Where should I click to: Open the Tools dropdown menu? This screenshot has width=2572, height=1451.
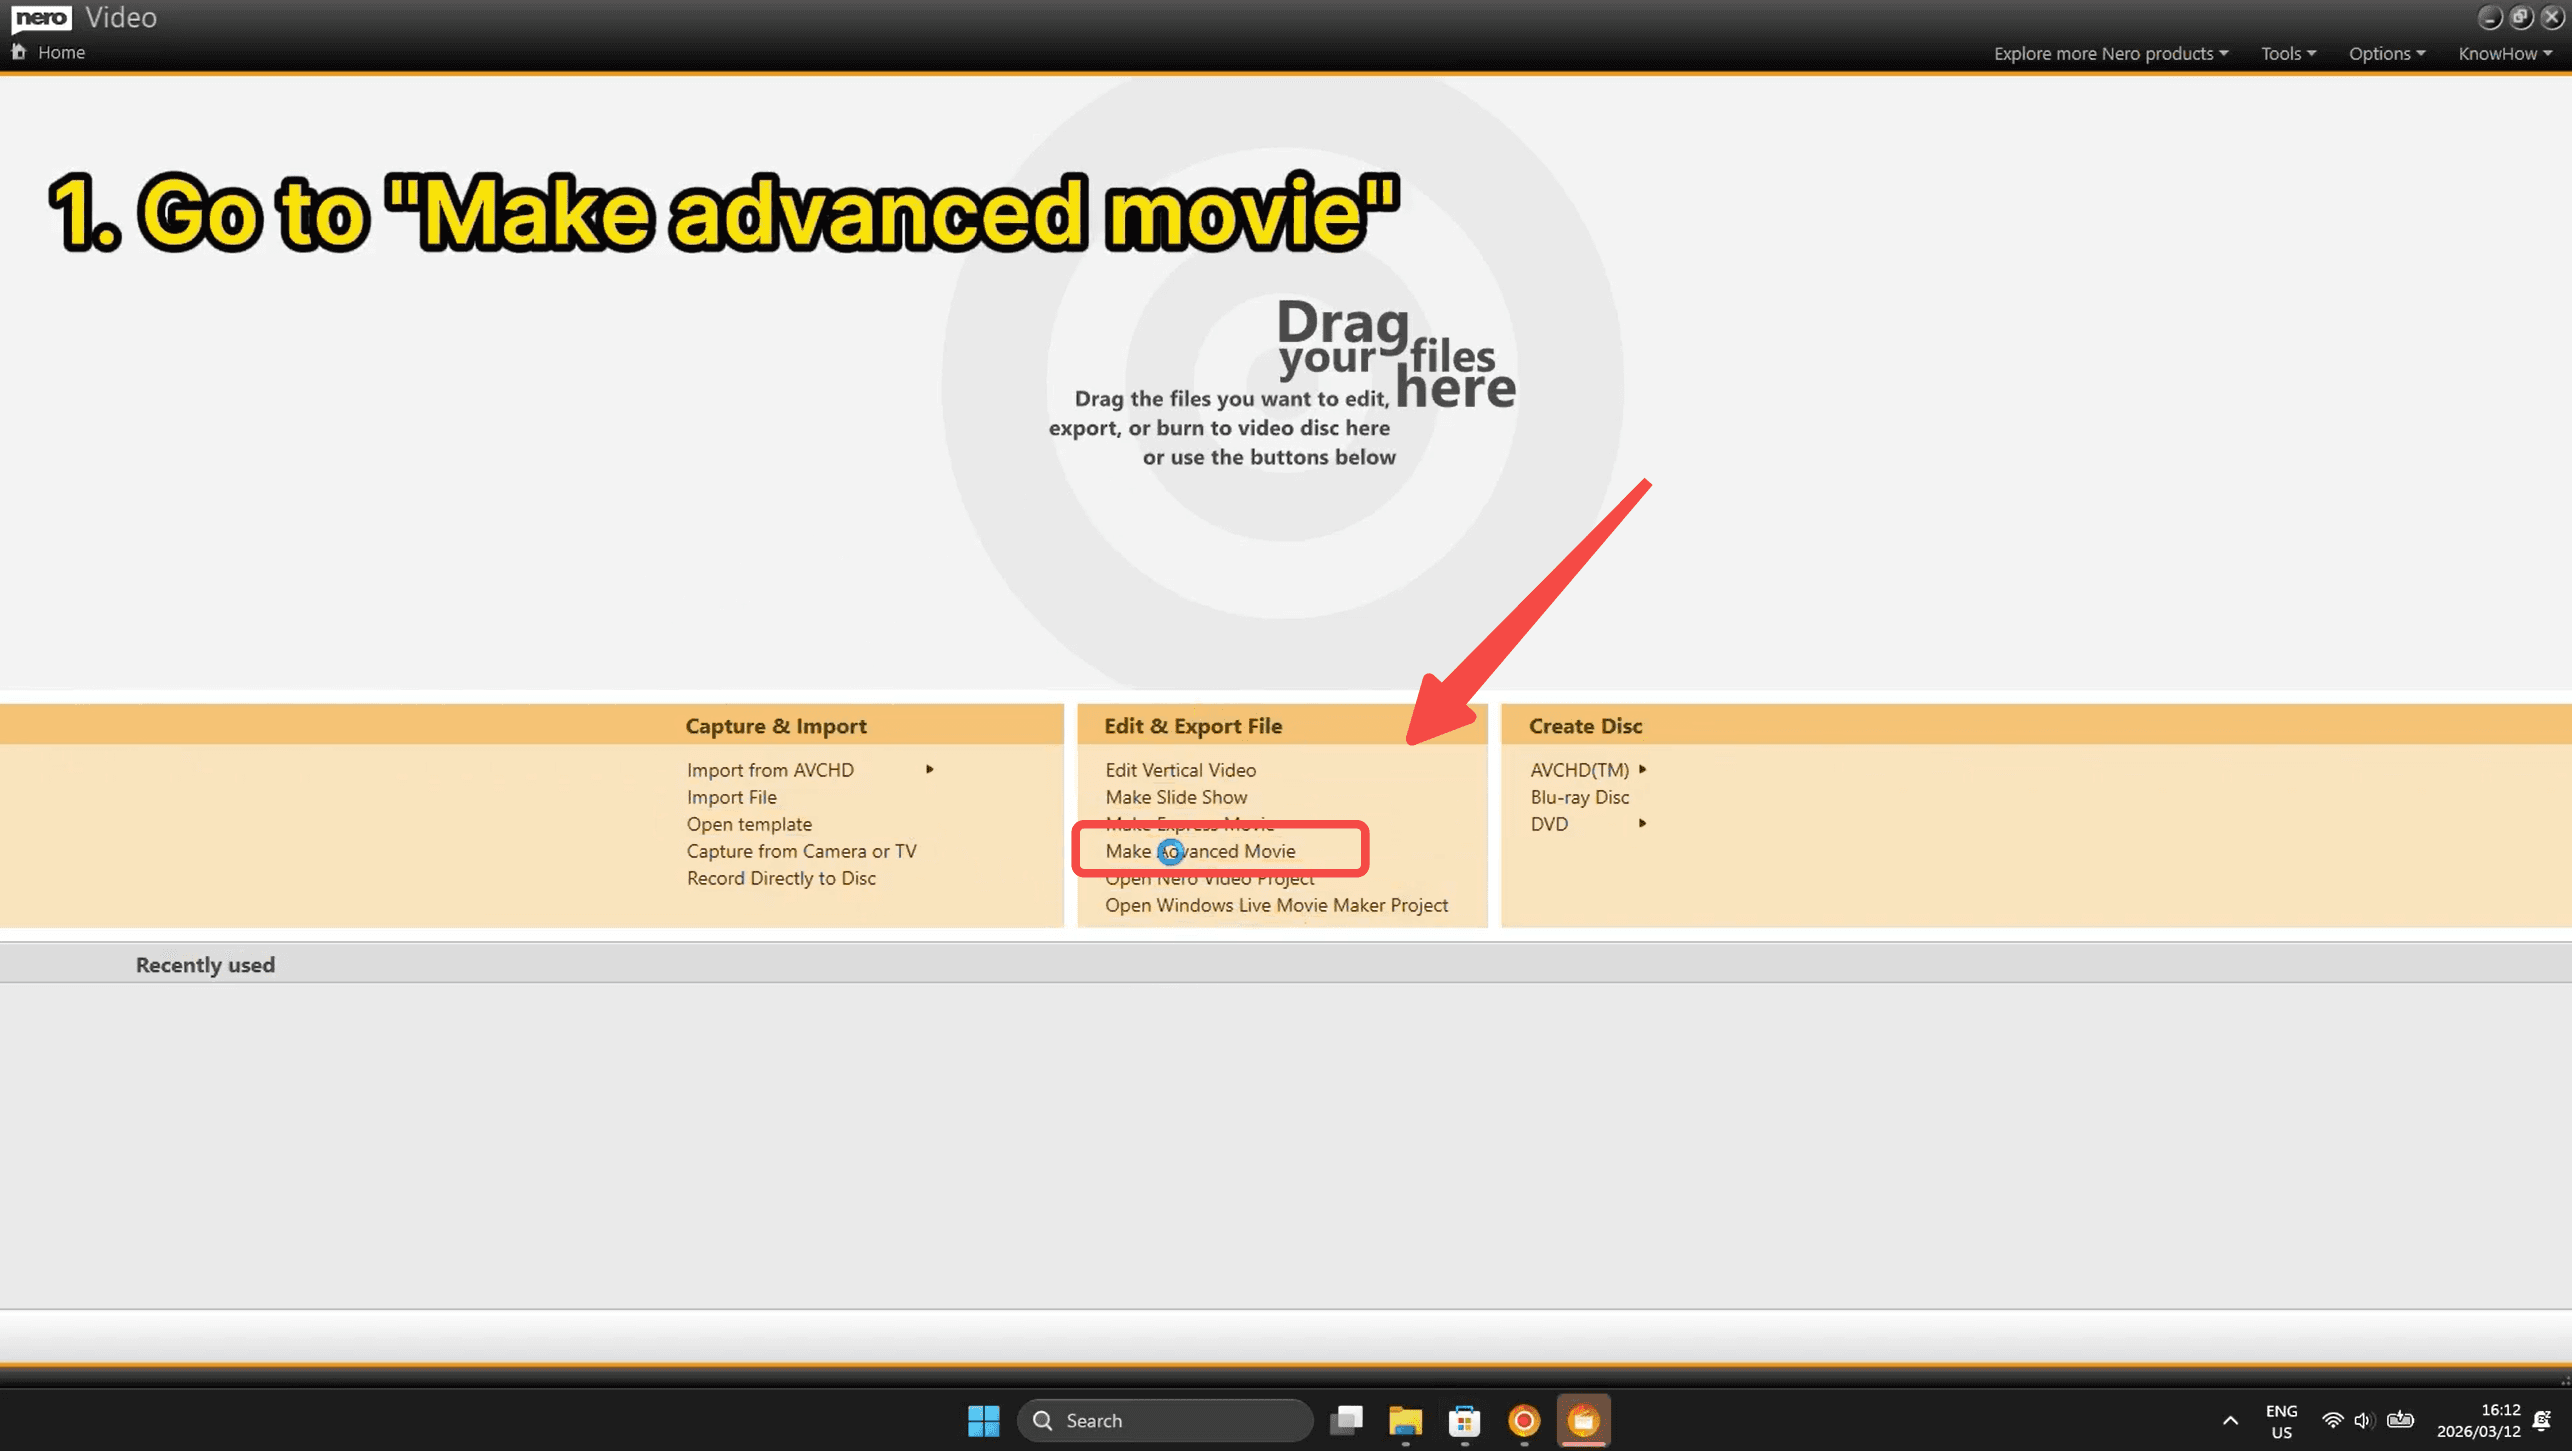pos(2288,54)
